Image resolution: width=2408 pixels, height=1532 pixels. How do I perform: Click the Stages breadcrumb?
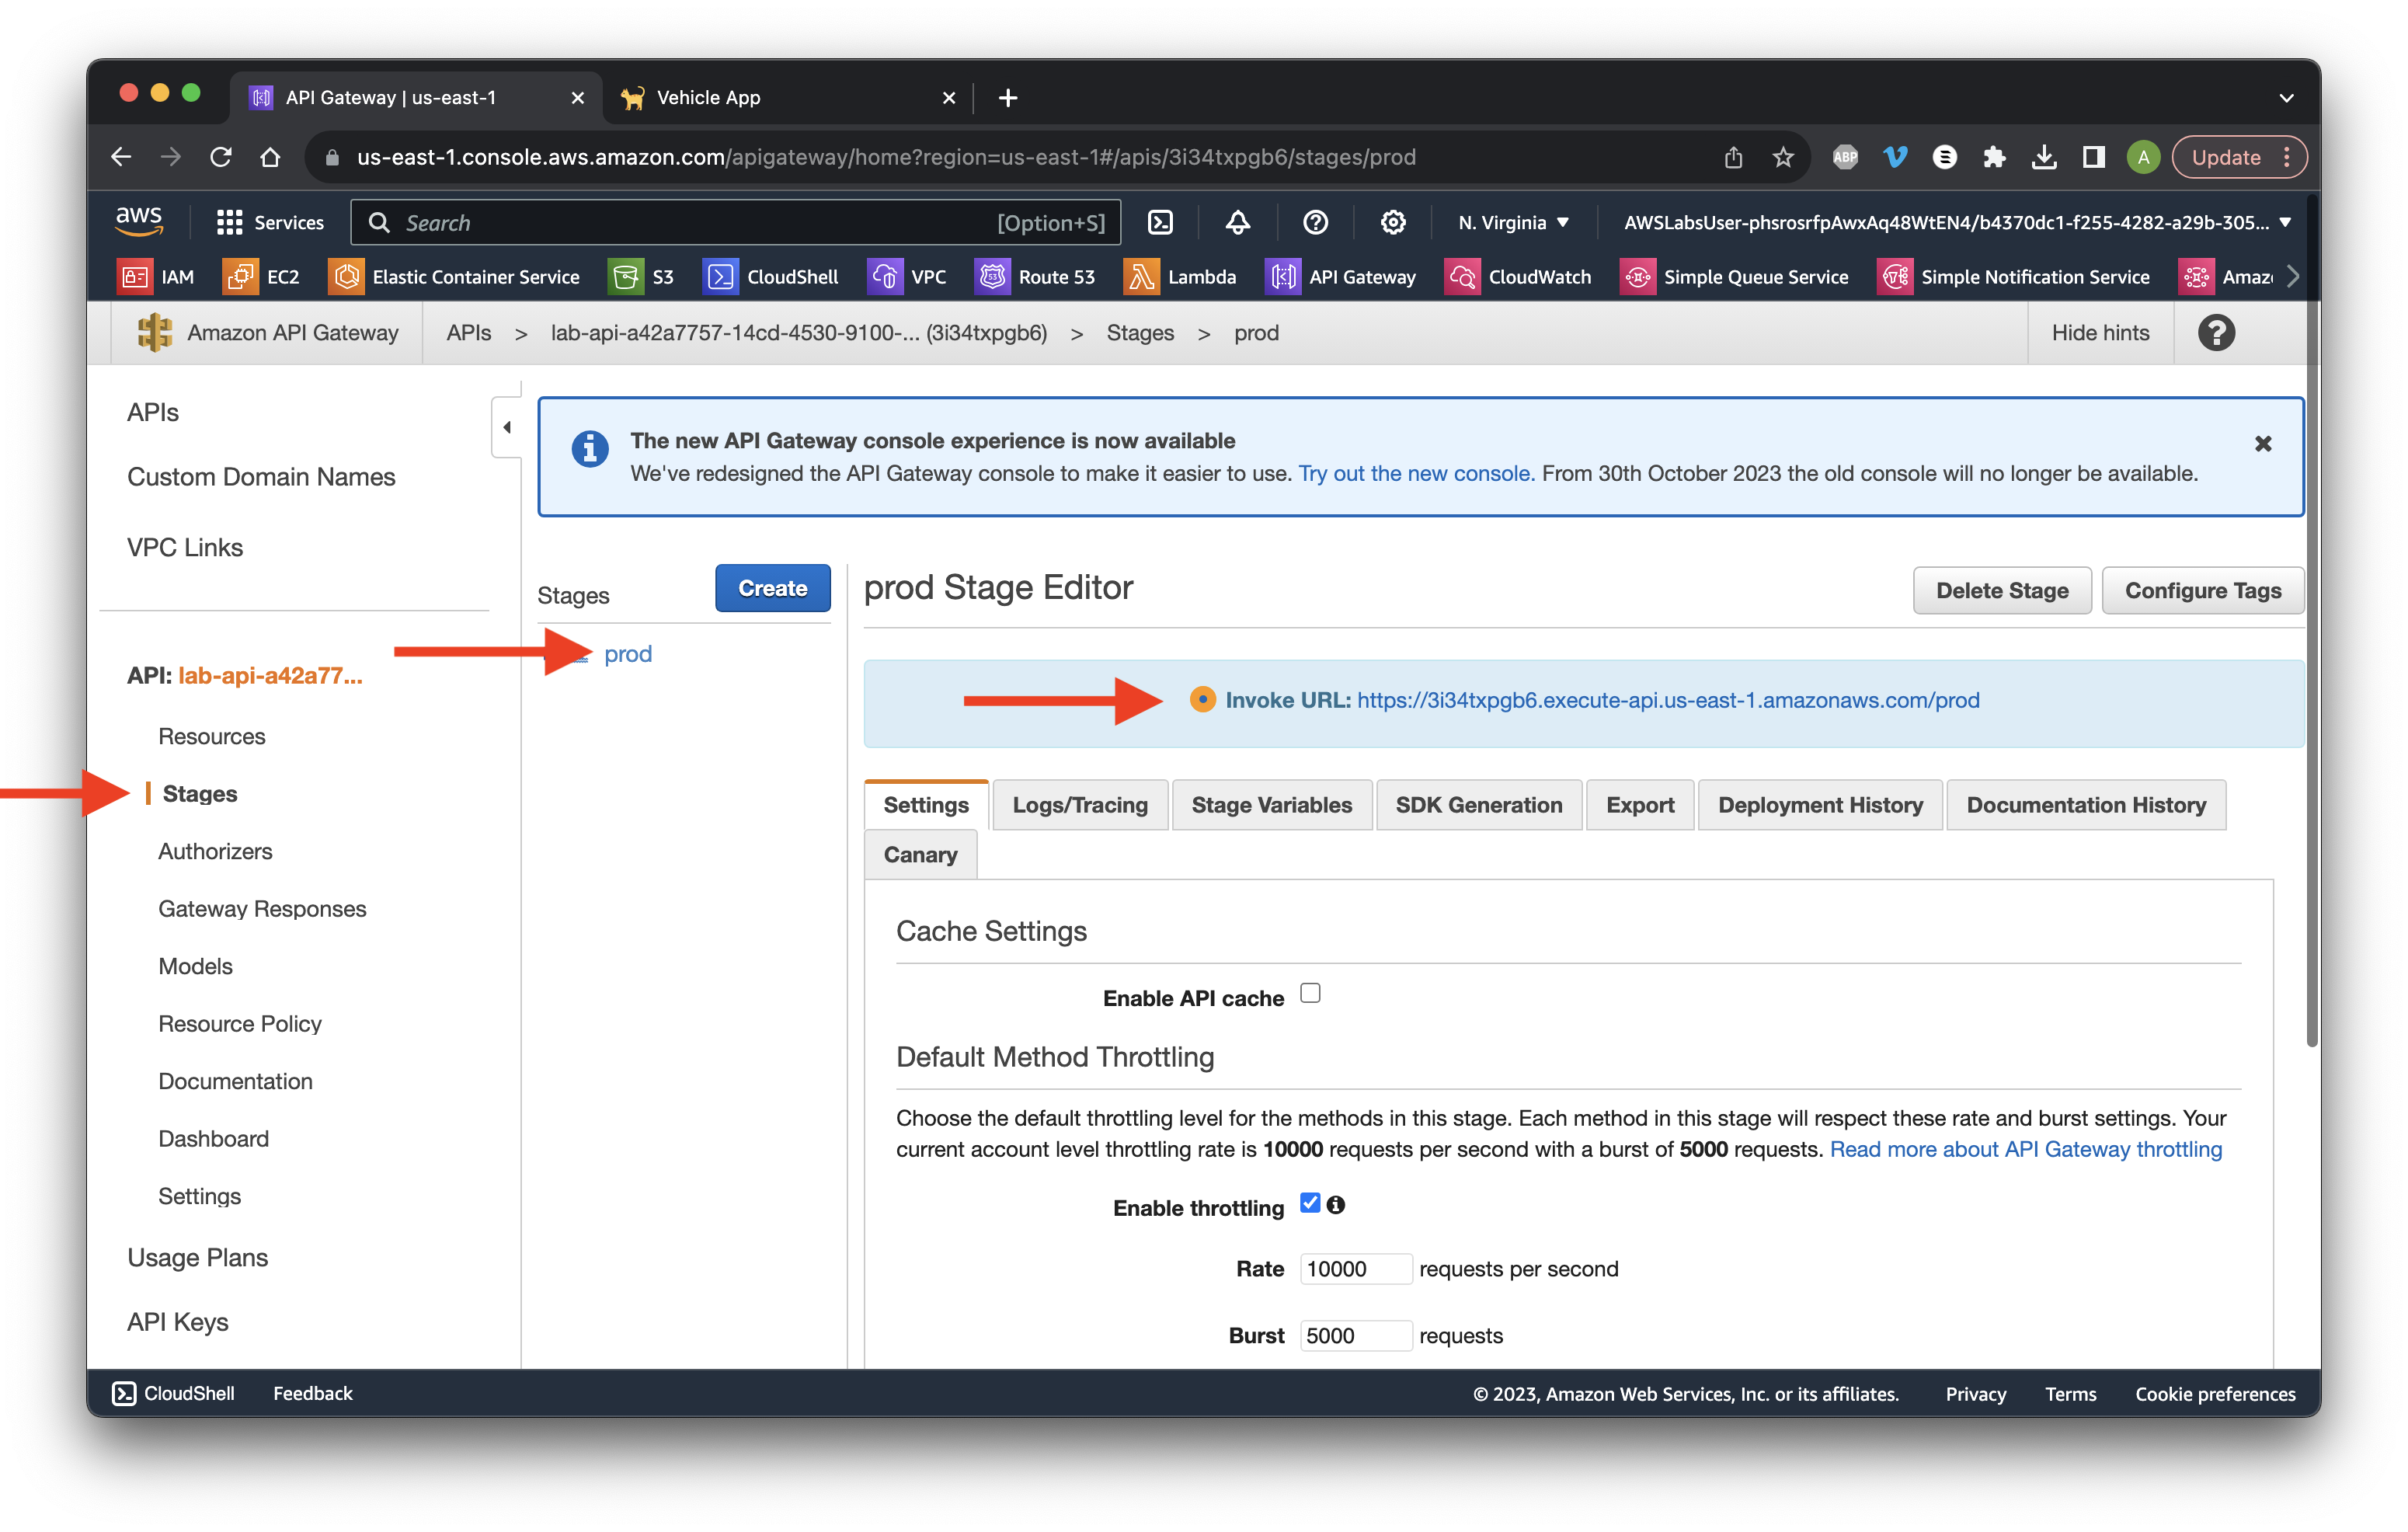[1140, 333]
